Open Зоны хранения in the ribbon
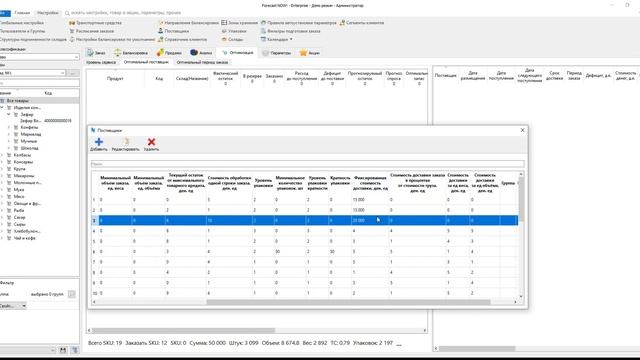640x360 pixels. click(240, 23)
